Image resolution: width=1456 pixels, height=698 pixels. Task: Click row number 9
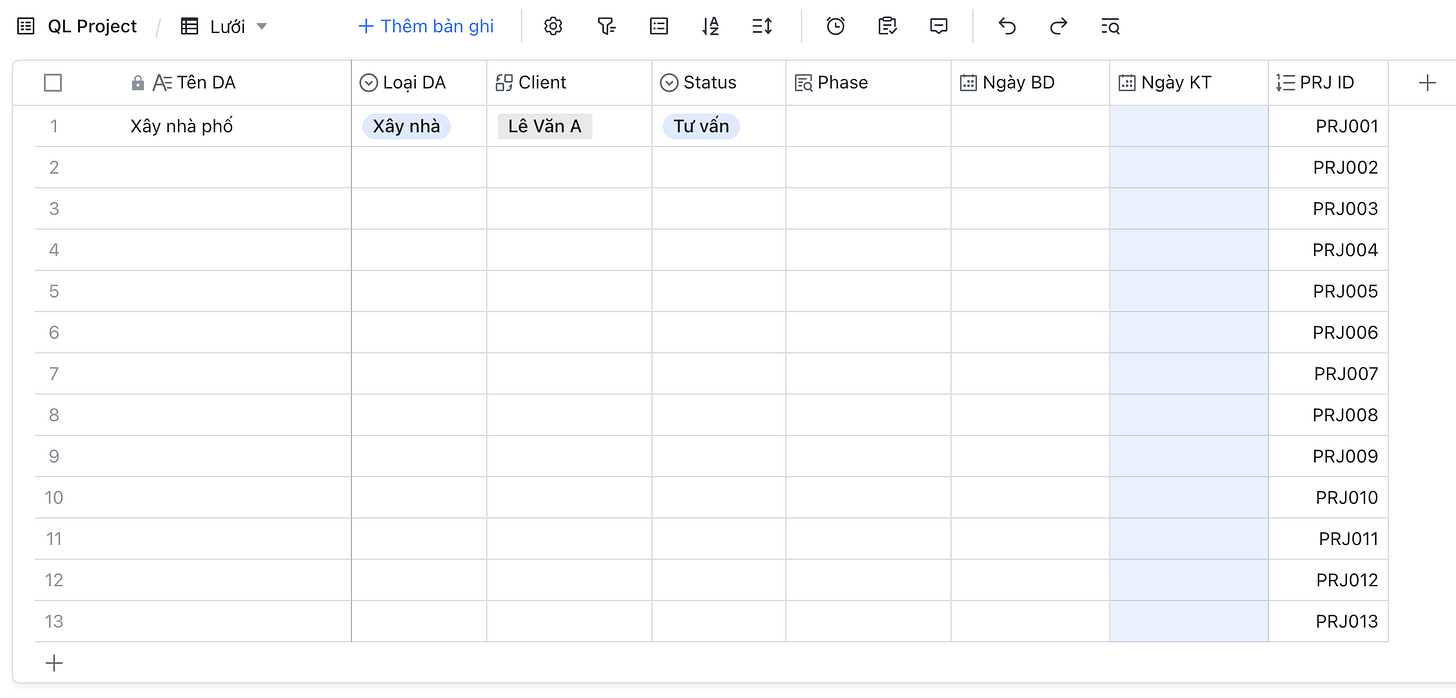click(x=54, y=456)
